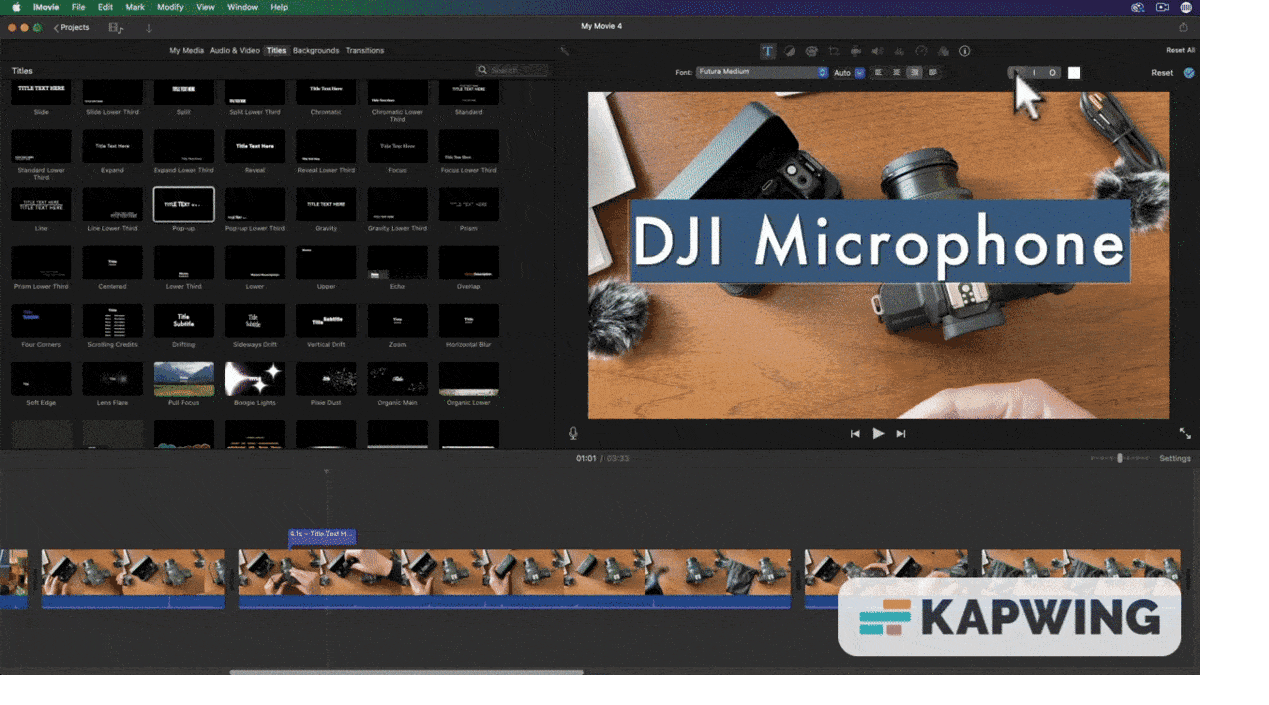Open the View menu
Viewport: 1269px width, 705px height.
pos(205,7)
